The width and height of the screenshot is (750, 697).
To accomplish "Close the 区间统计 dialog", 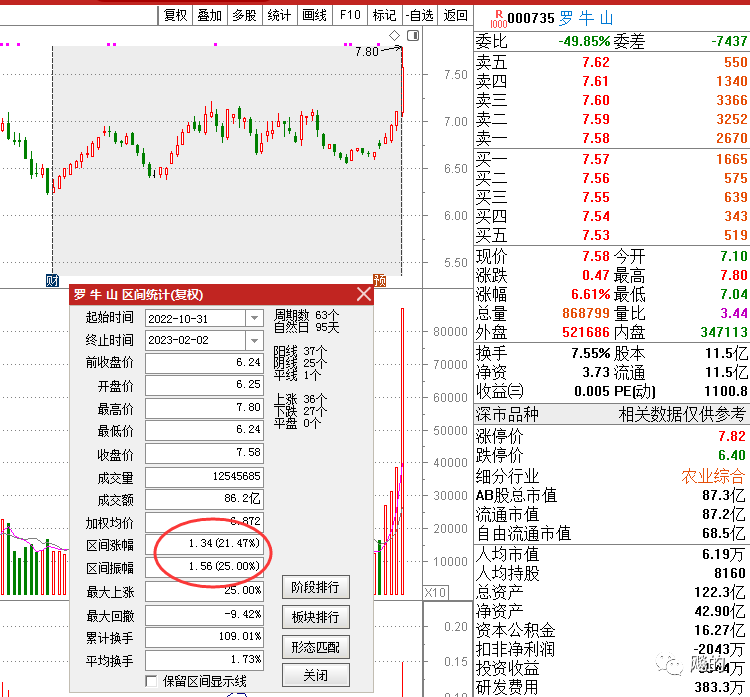I will pyautogui.click(x=364, y=294).
